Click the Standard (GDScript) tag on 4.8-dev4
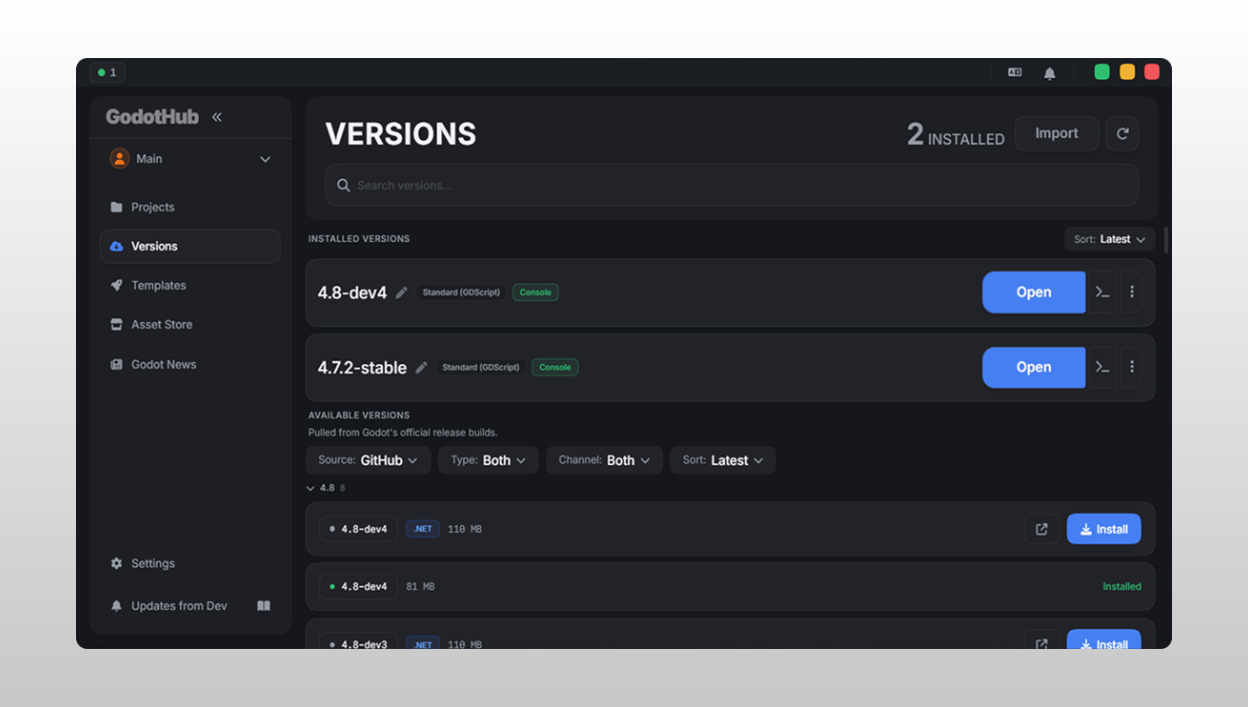The image size is (1248, 707). point(461,293)
